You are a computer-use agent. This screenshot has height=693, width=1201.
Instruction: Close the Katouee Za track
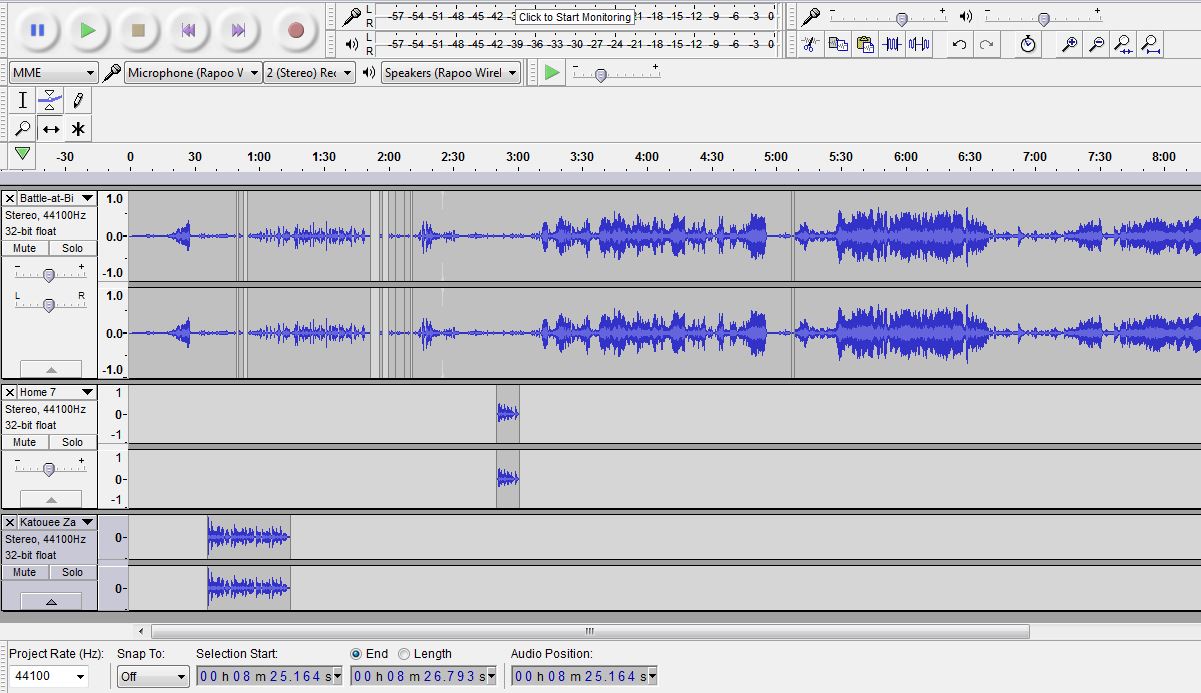(9, 521)
